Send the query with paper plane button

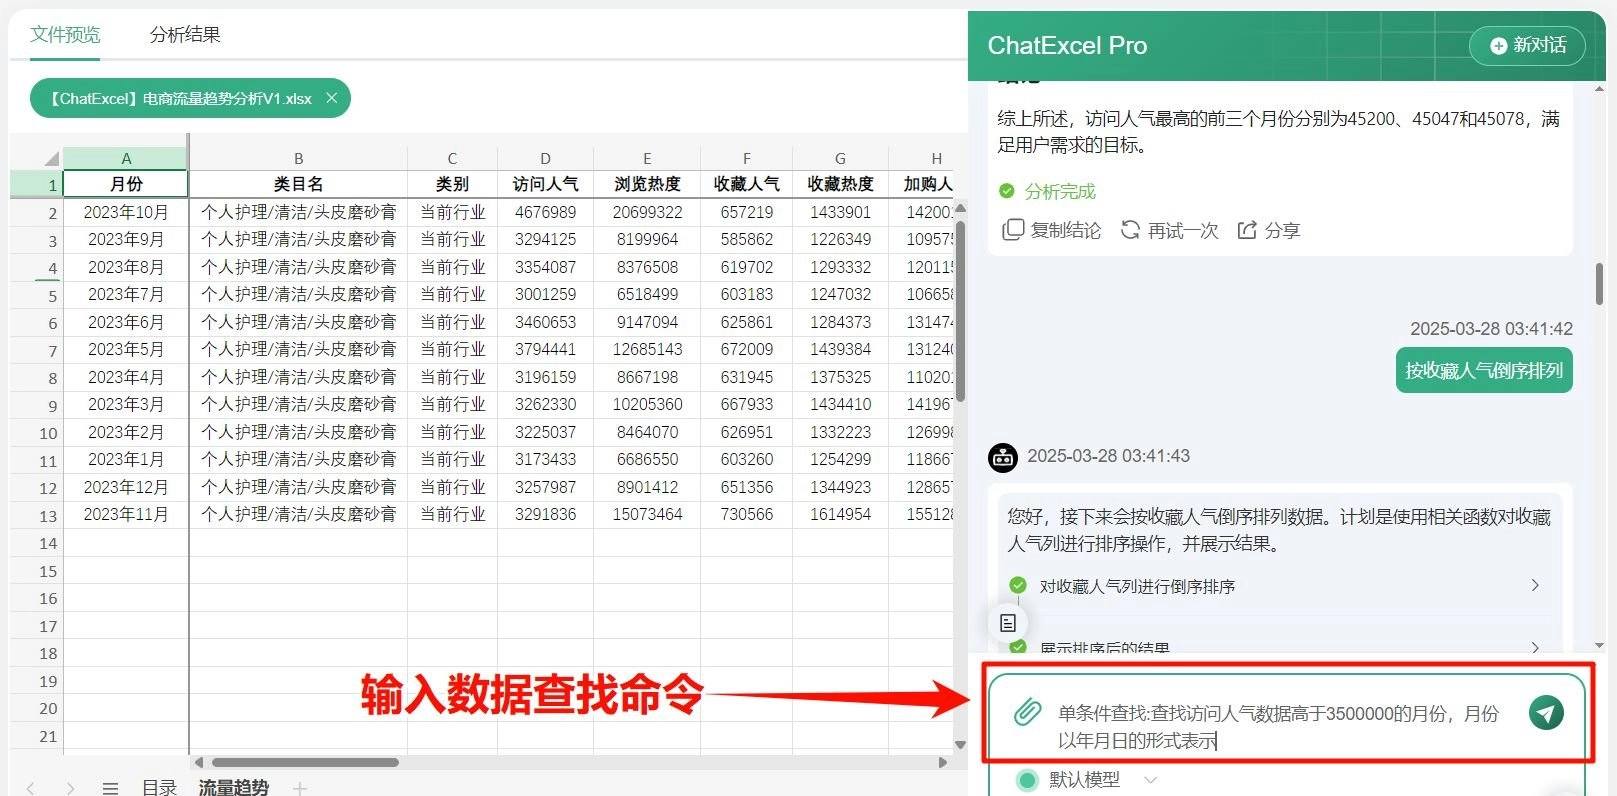[x=1546, y=713]
